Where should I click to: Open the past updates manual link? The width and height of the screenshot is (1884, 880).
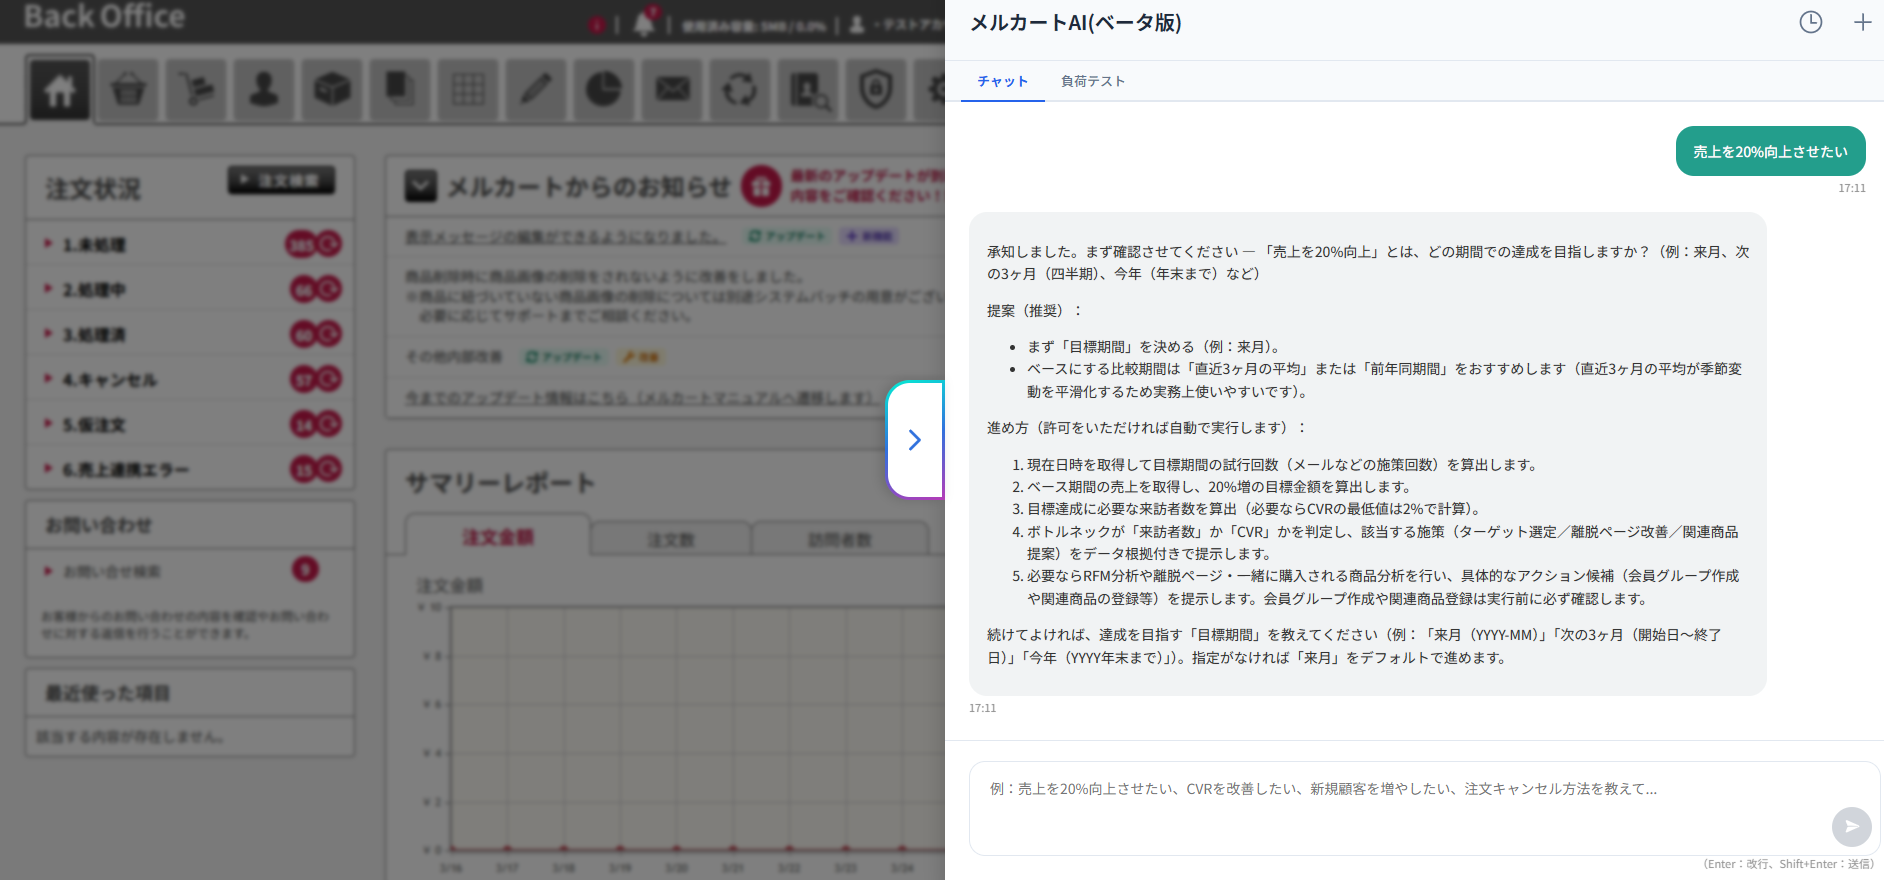click(x=642, y=397)
